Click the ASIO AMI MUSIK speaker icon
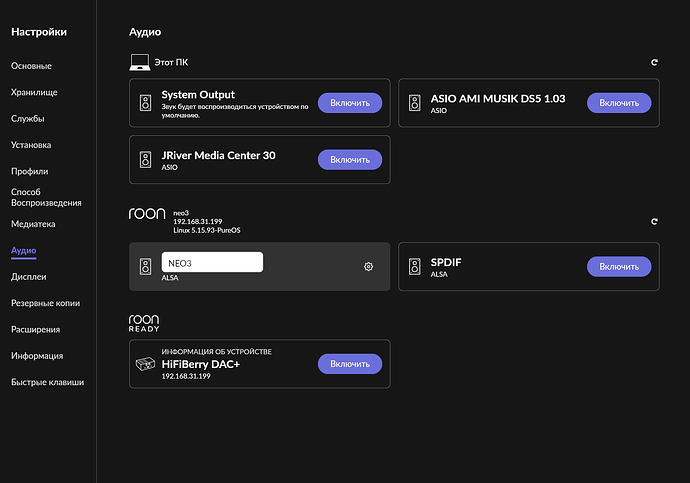 [x=415, y=103]
